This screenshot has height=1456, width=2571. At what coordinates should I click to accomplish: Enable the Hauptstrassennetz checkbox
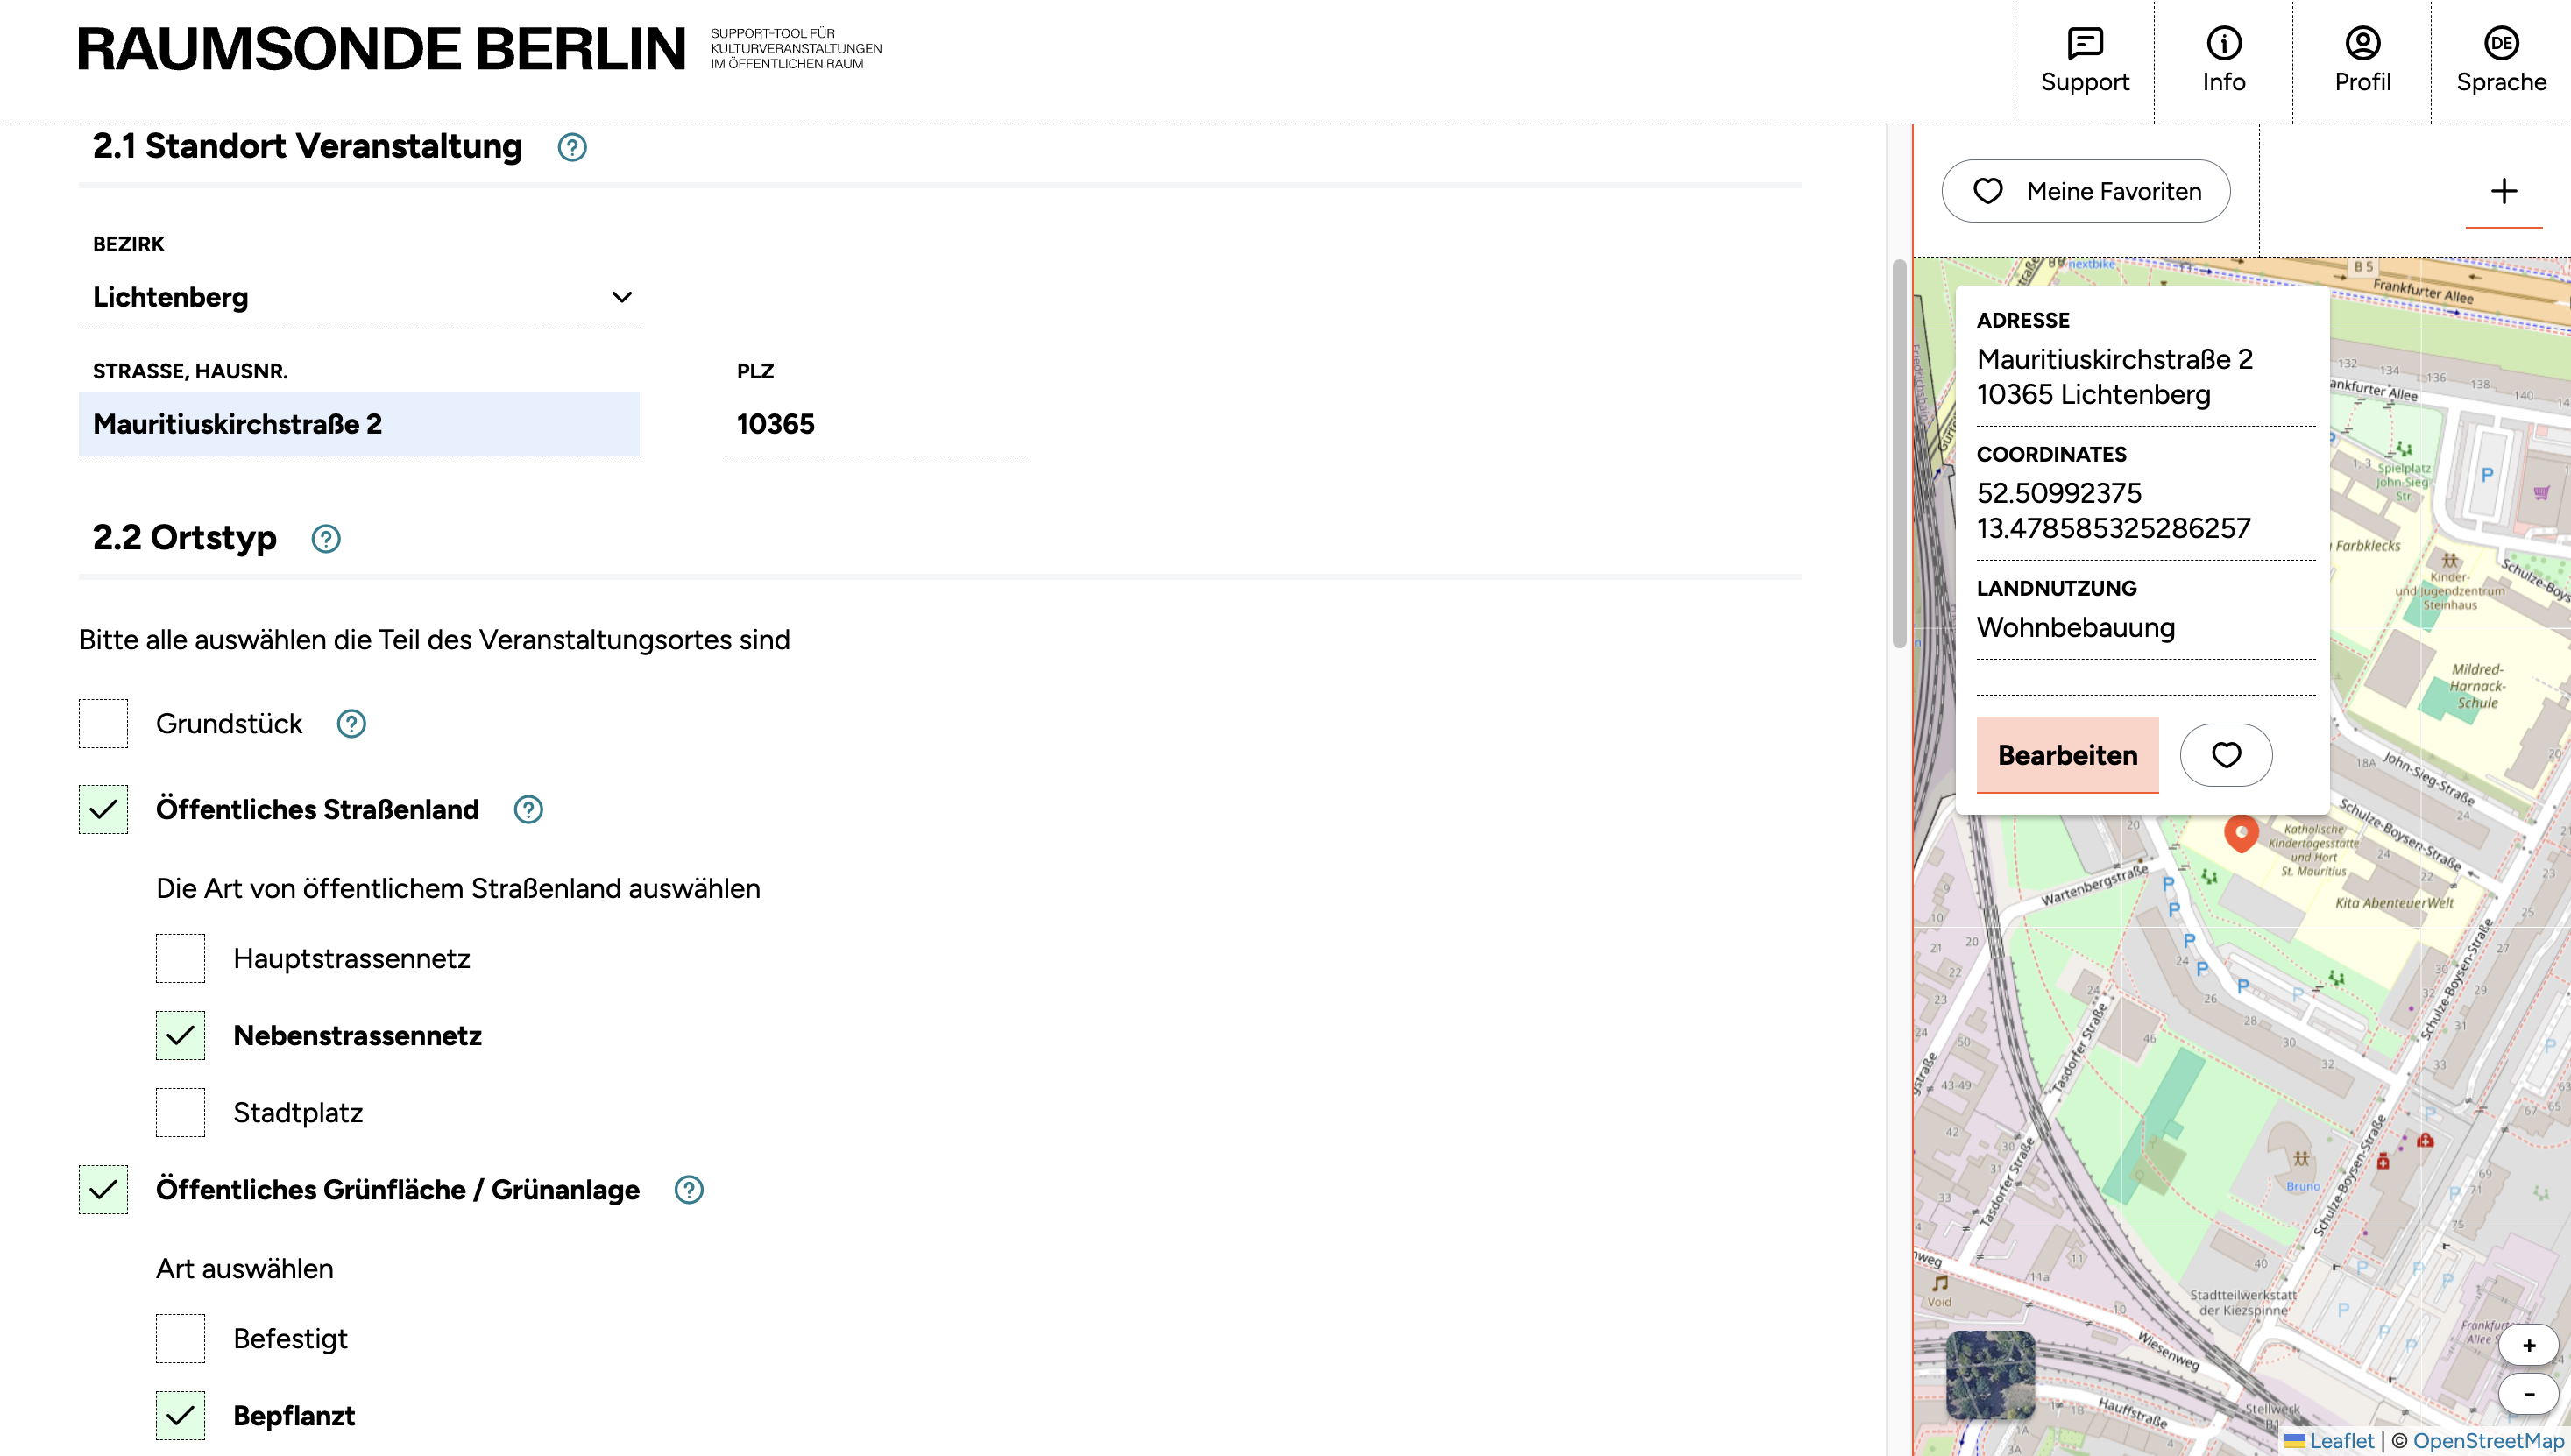(181, 959)
